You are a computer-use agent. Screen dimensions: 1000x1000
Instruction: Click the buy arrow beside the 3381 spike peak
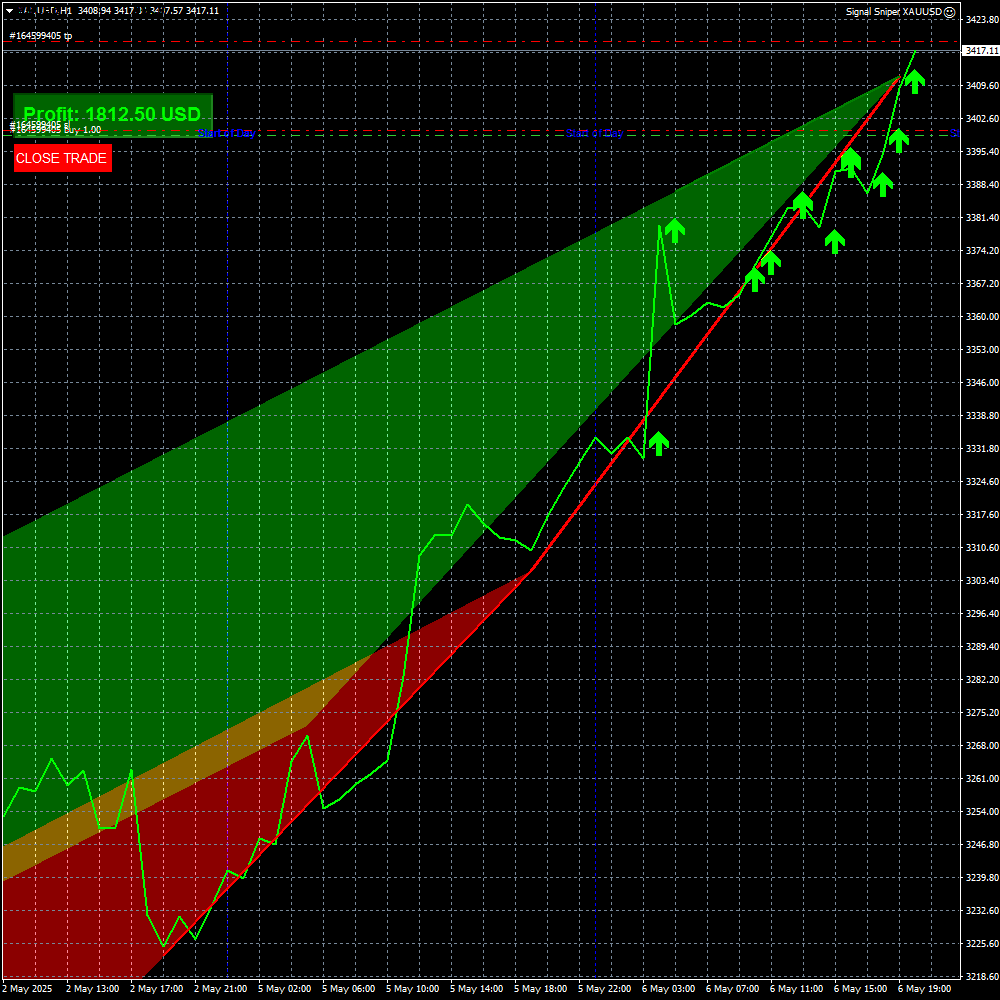pyautogui.click(x=675, y=231)
